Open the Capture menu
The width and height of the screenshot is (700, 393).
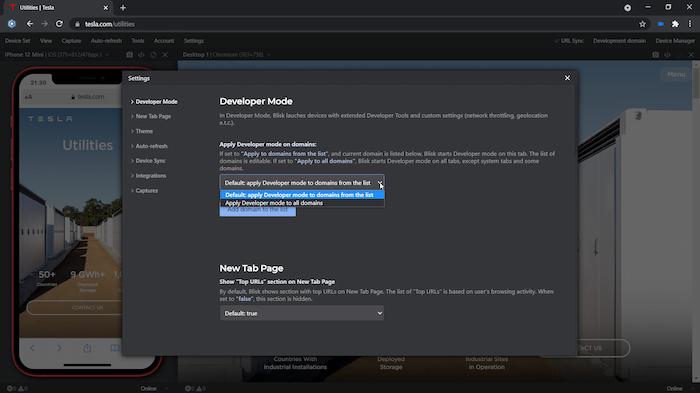[71, 41]
